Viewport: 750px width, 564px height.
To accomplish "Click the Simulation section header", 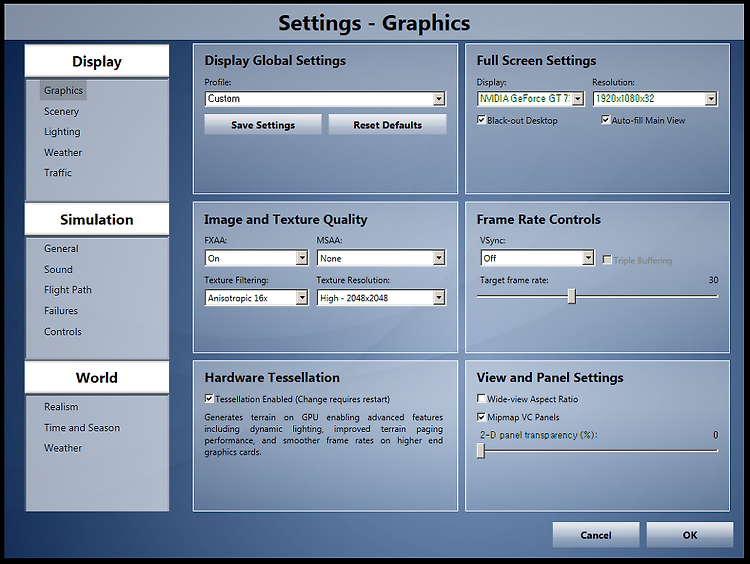I will tap(97, 220).
